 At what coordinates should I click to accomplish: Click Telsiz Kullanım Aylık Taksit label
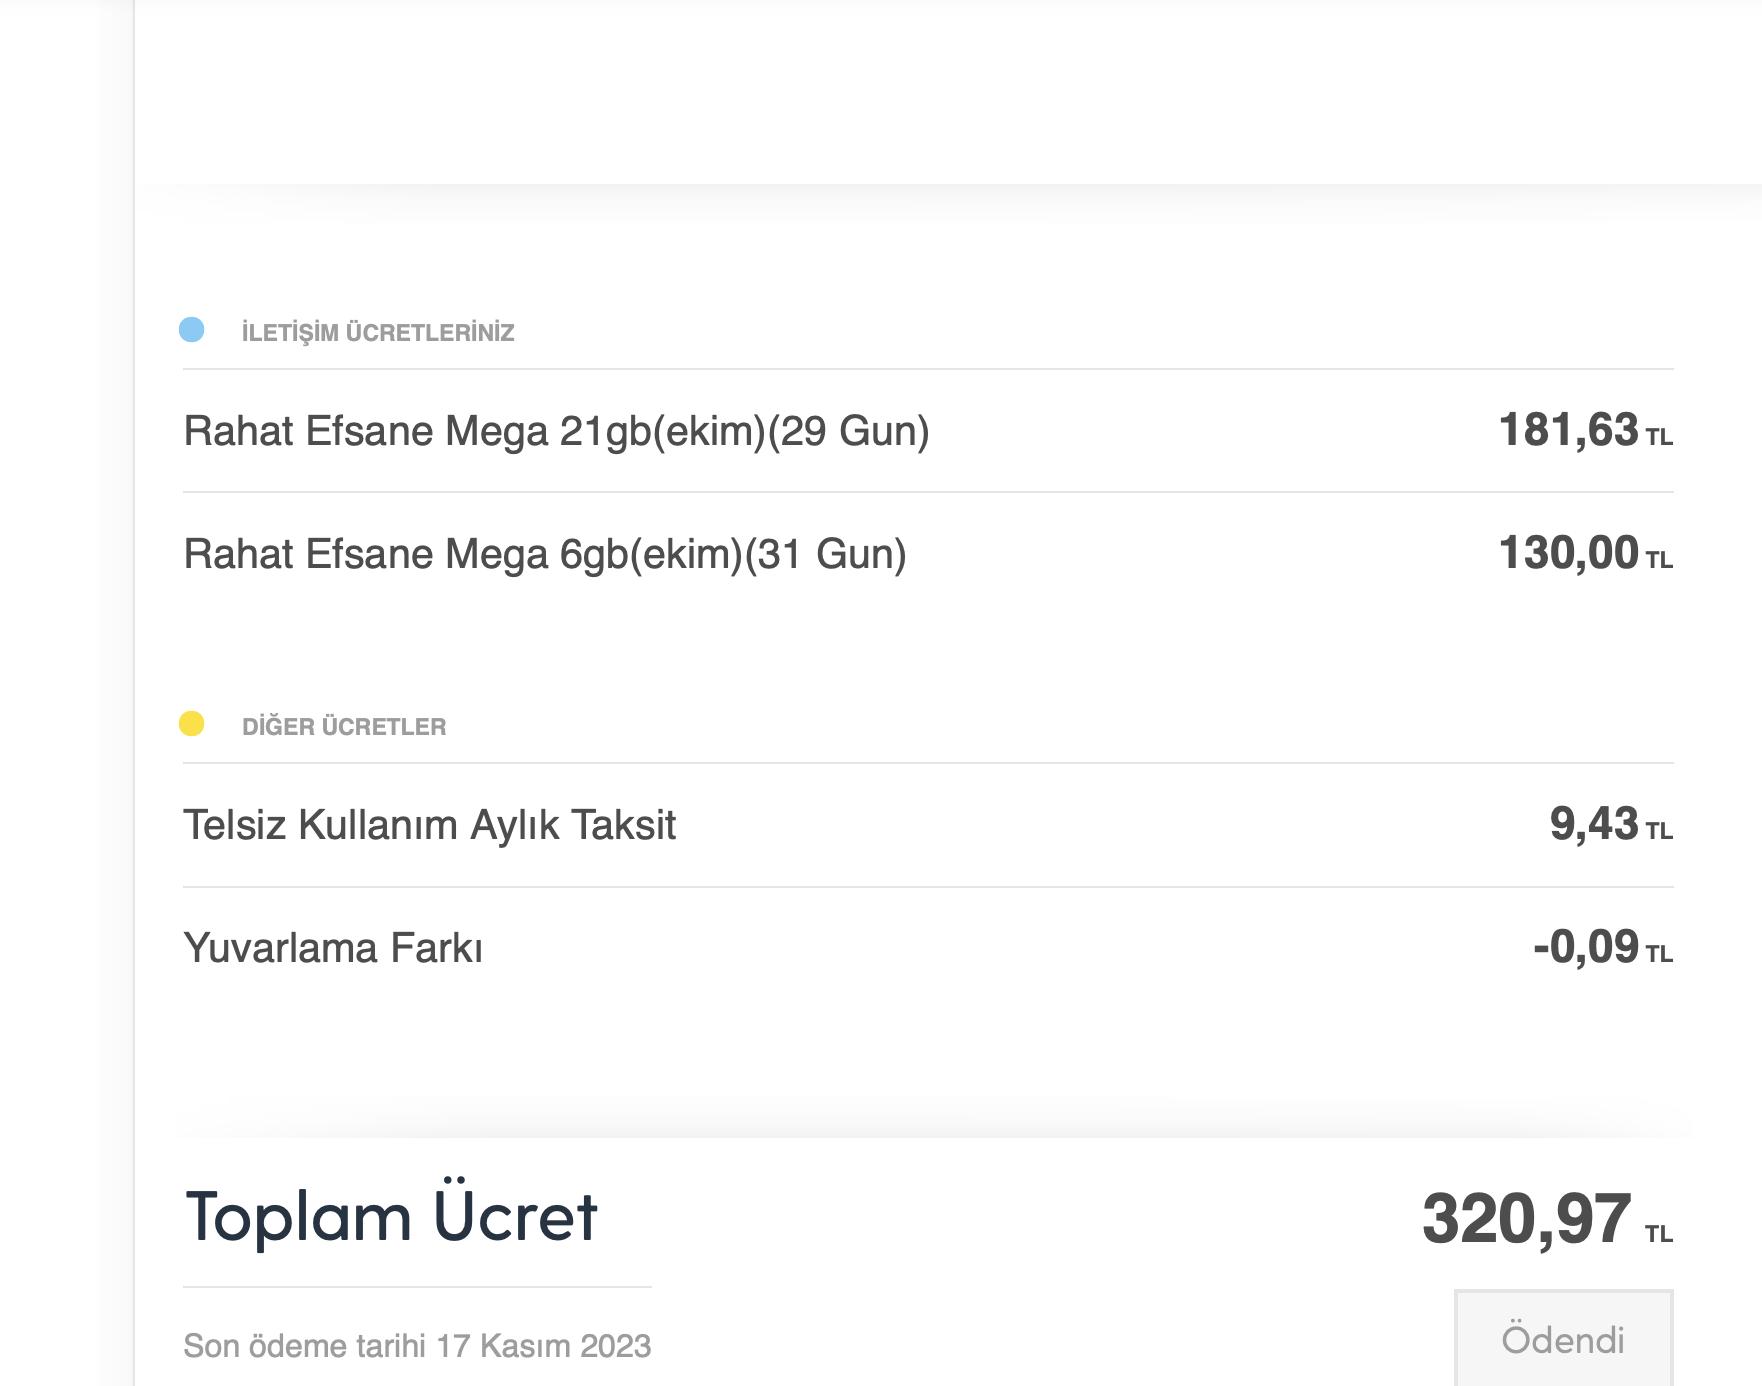(430, 825)
